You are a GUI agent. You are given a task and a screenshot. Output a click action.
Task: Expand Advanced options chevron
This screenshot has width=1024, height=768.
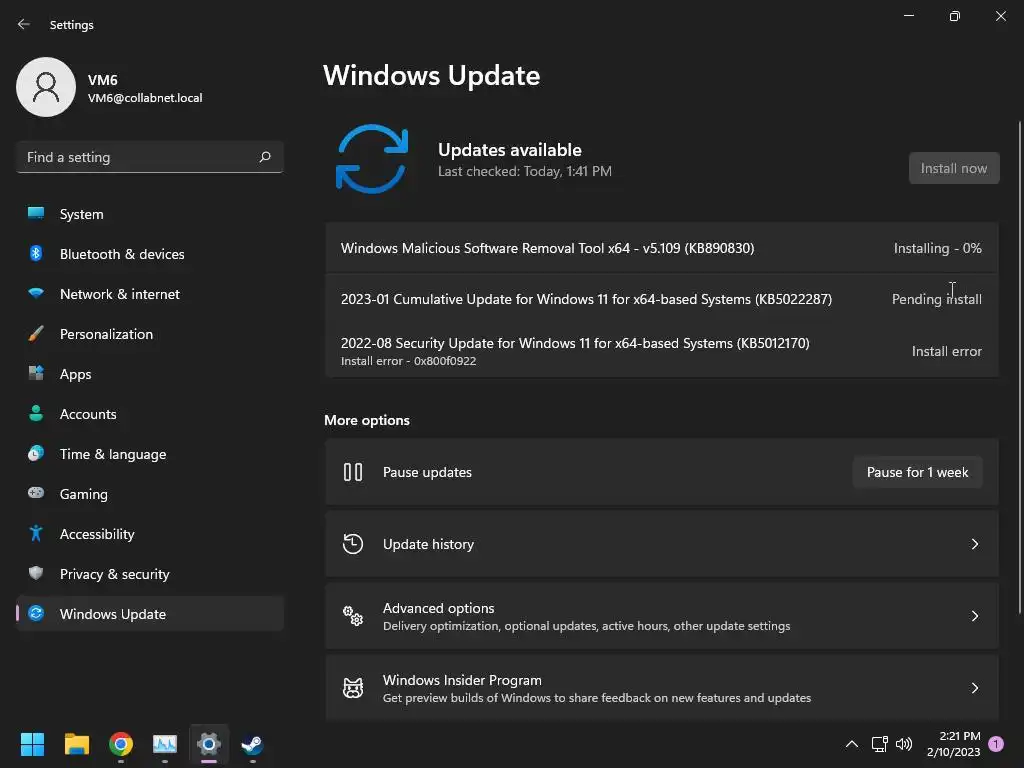click(x=974, y=616)
